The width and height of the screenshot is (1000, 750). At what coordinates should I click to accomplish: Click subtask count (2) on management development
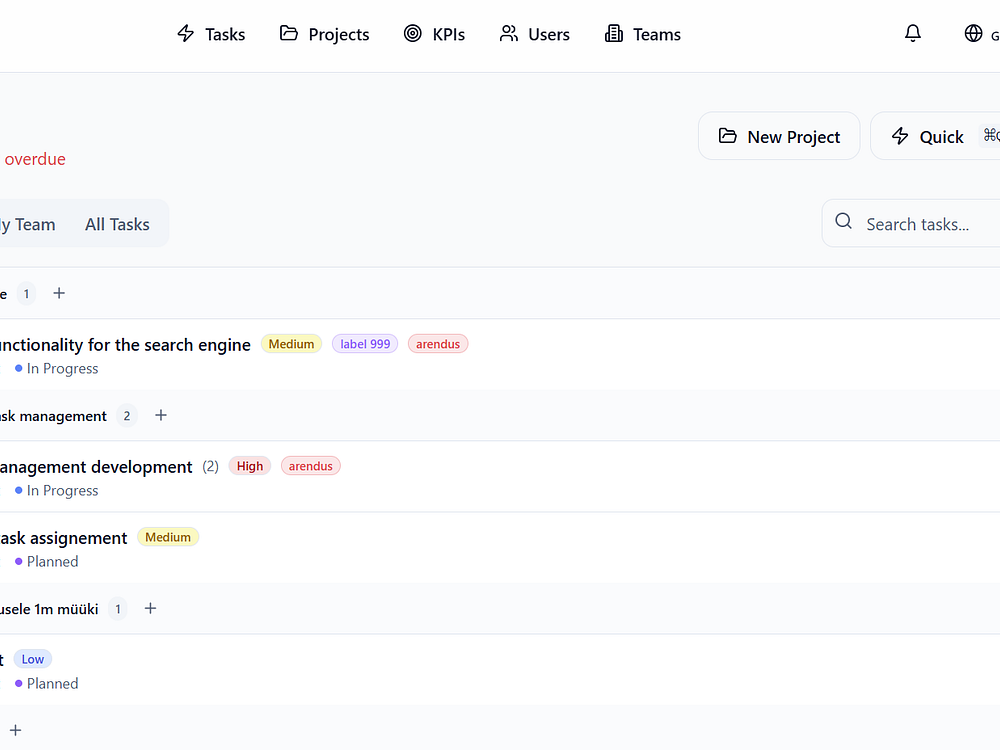click(x=210, y=466)
